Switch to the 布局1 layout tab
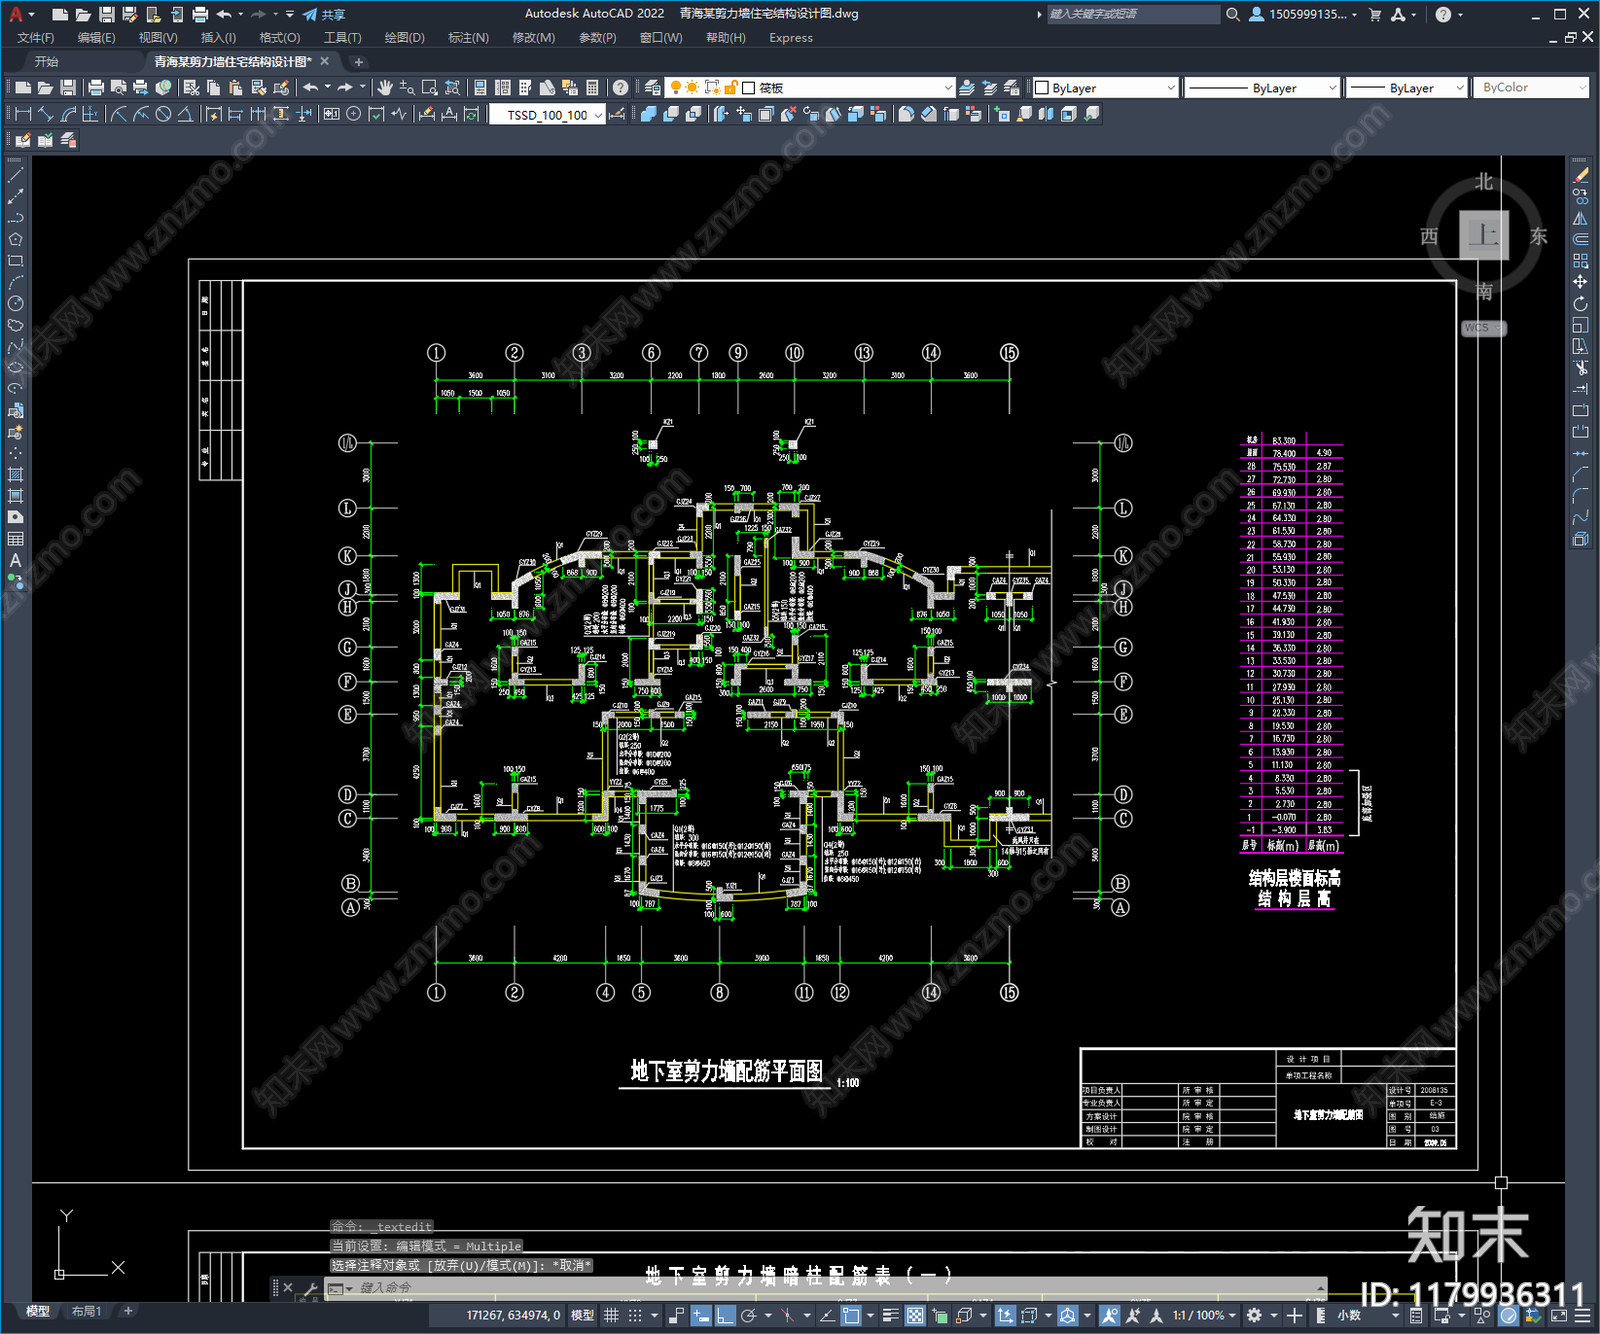This screenshot has height=1334, width=1600. pos(87,1311)
